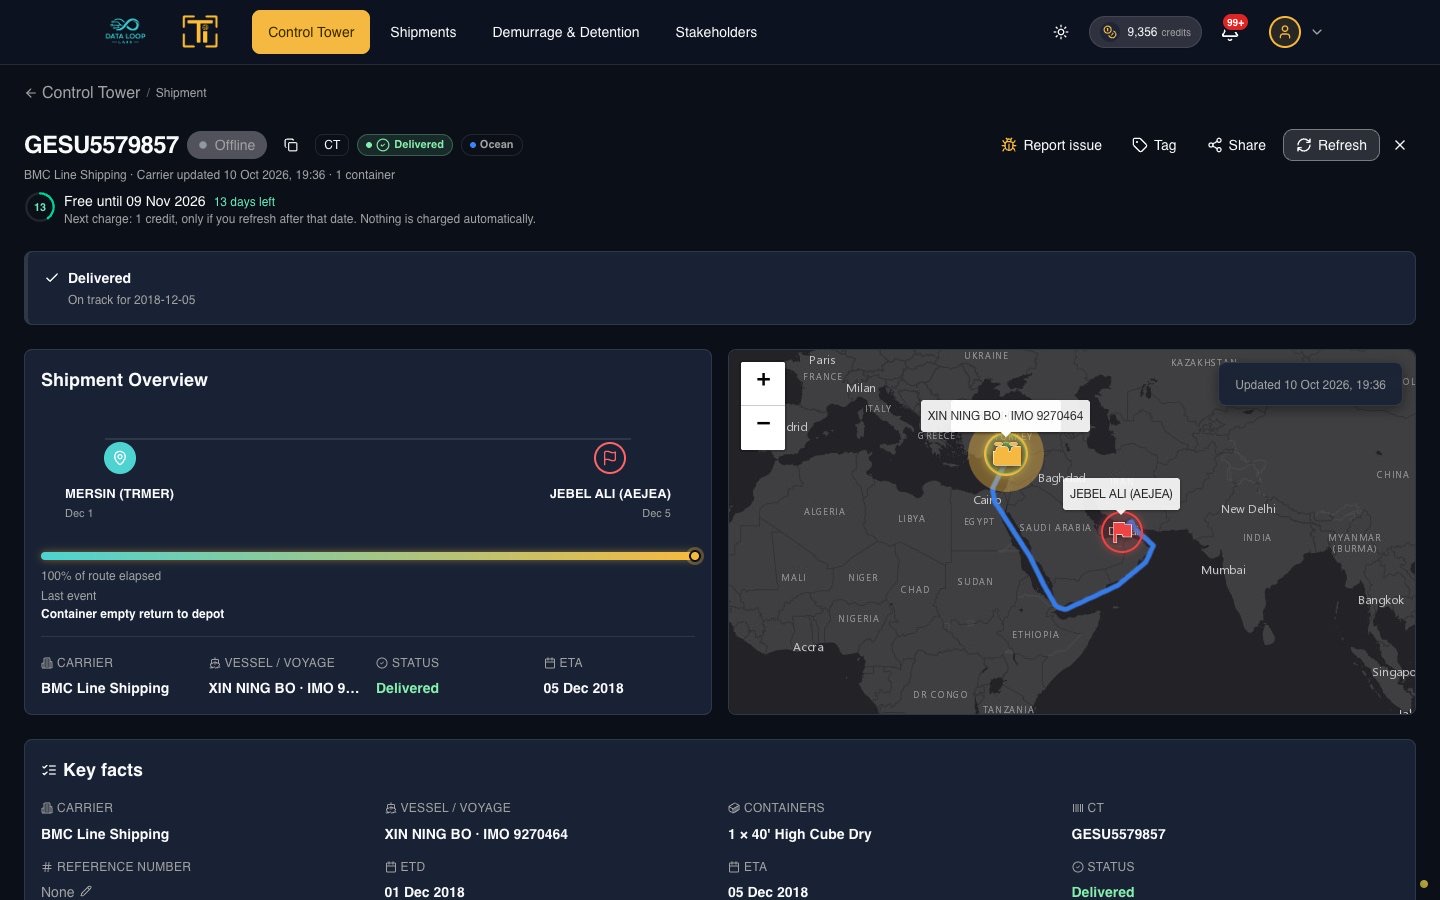Zoom in on the map
Screen dimensions: 1440x900
point(763,380)
